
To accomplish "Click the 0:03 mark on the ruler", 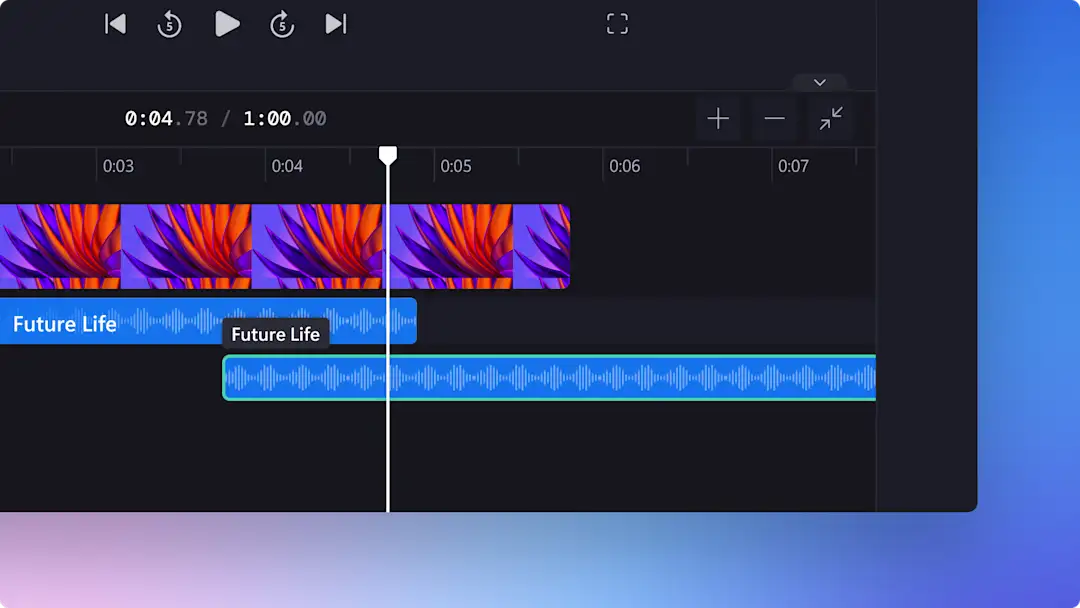I will (x=119, y=166).
